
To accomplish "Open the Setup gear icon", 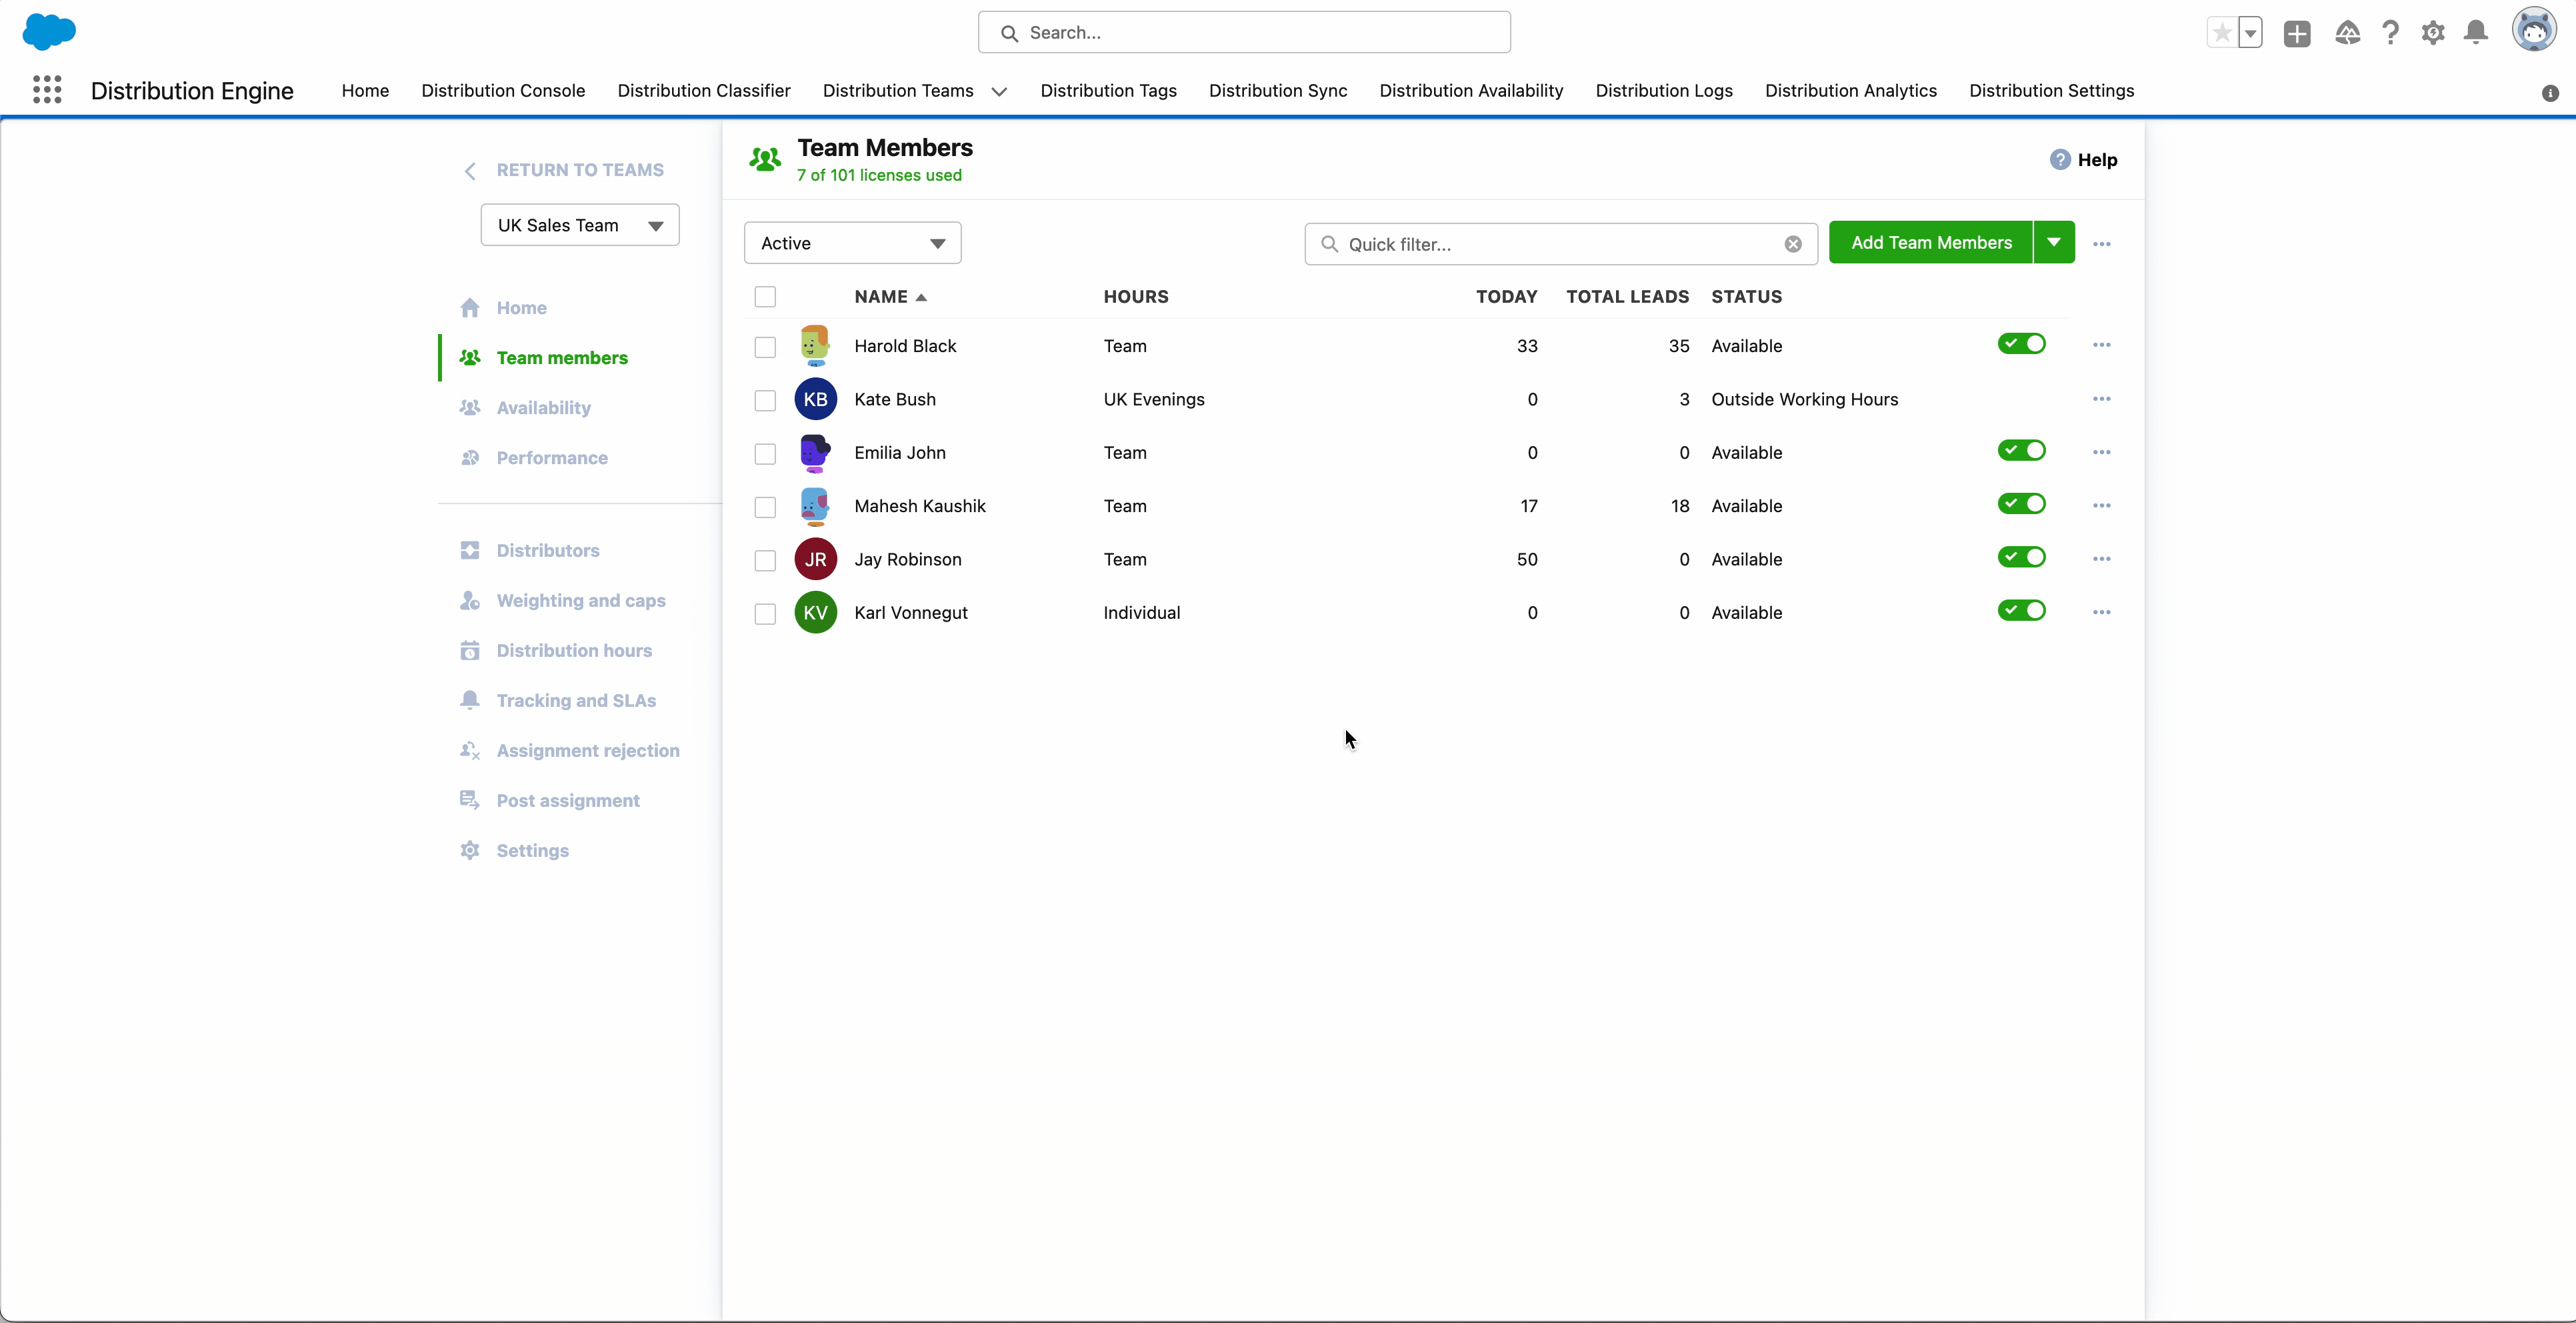I will [2433, 33].
